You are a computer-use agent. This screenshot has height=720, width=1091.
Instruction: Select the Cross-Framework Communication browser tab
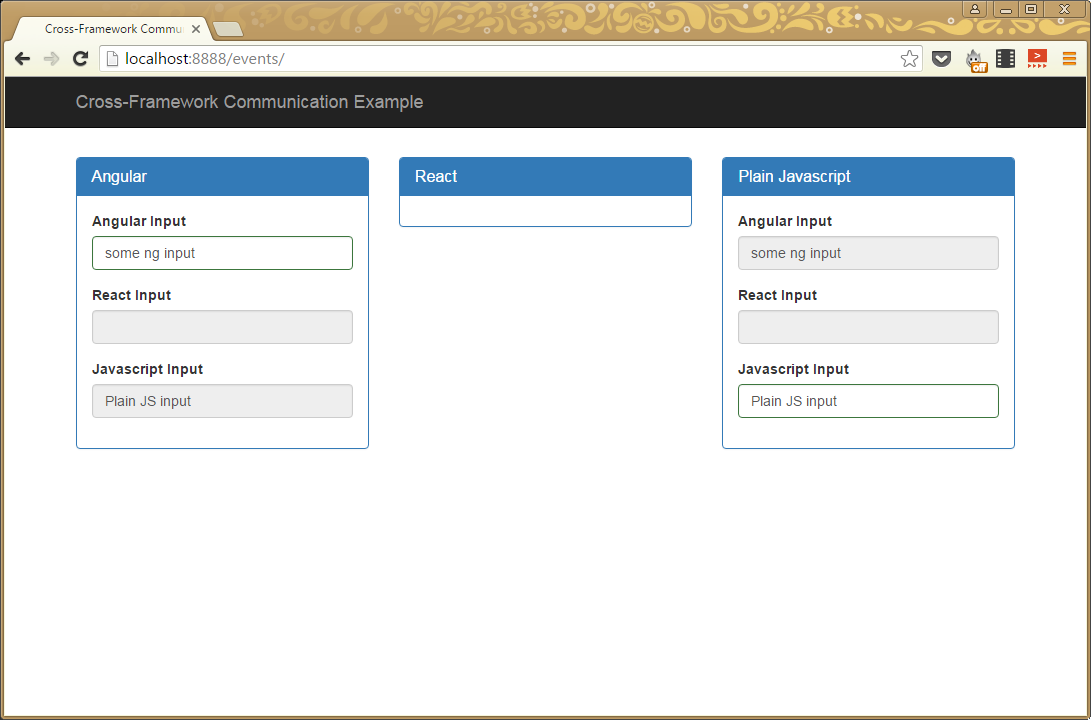click(x=110, y=29)
